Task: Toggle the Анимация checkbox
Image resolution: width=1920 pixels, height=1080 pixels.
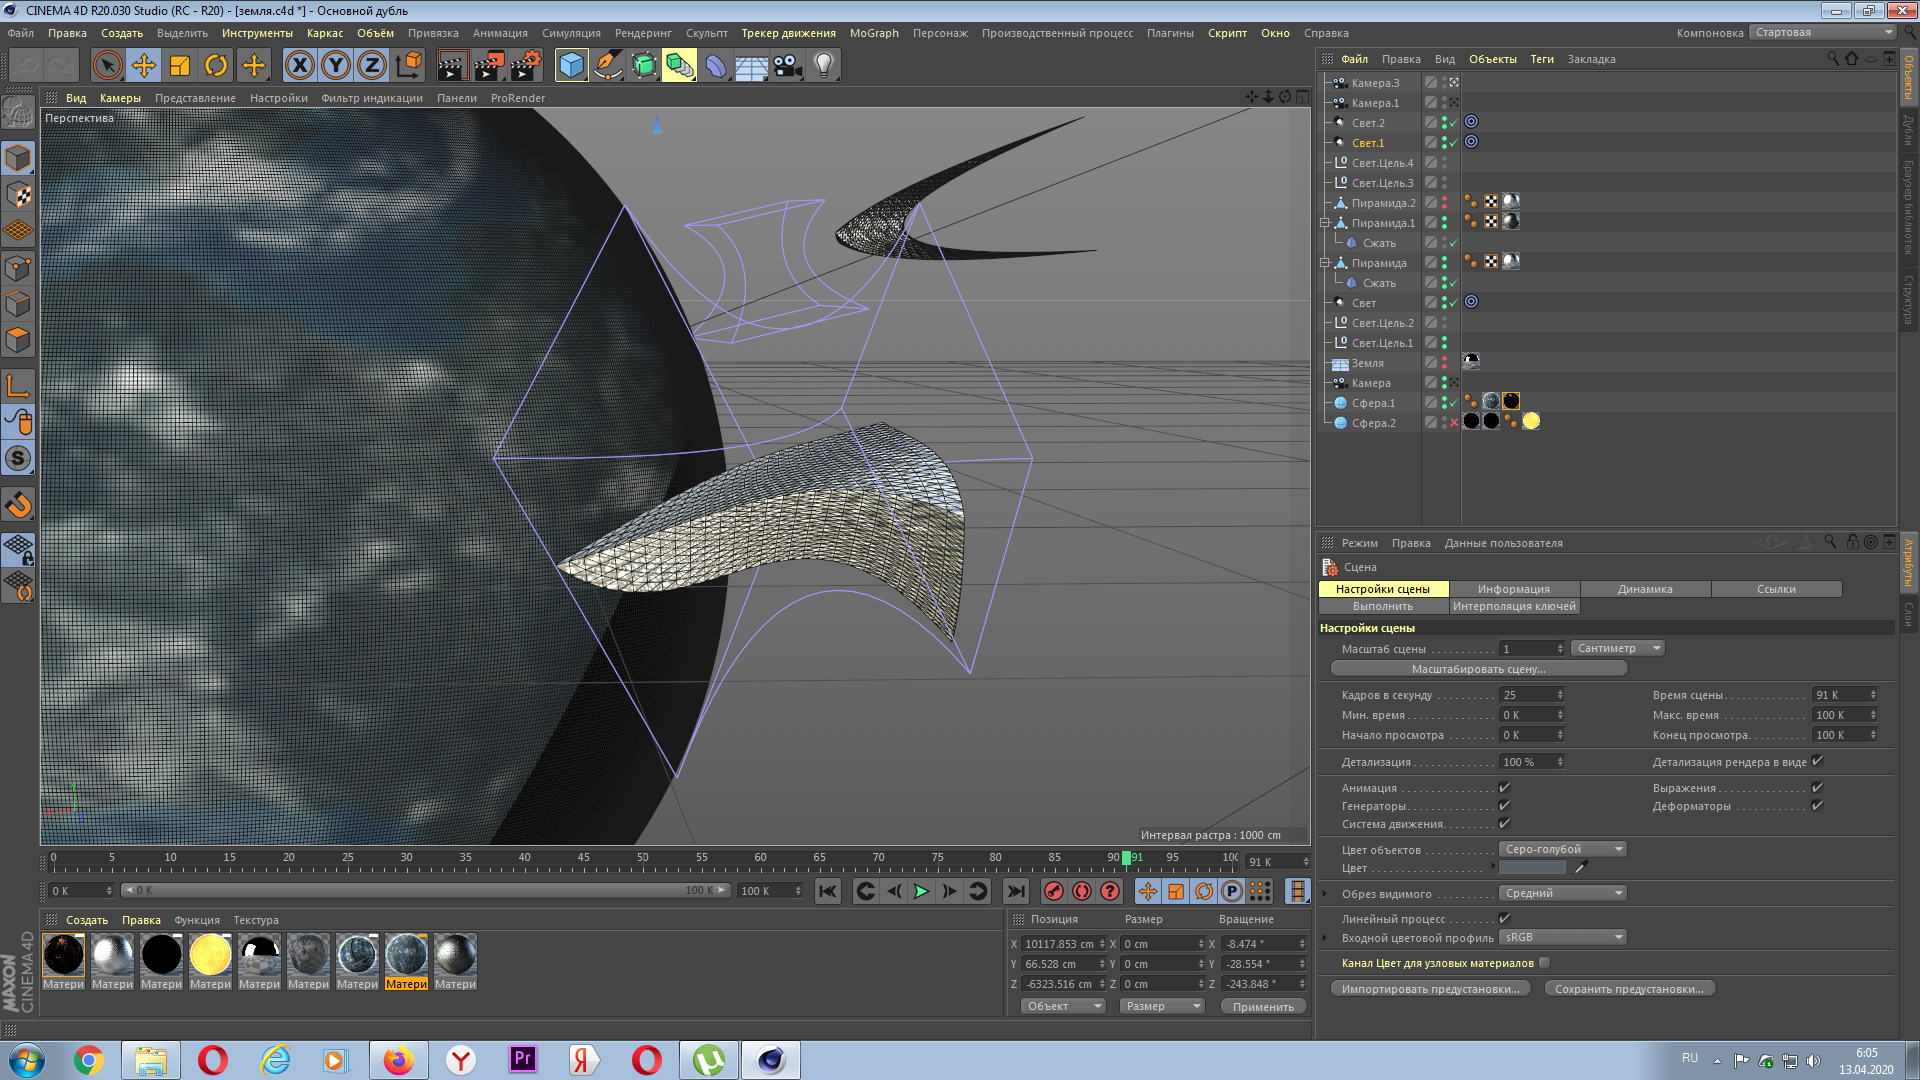Action: point(1504,788)
